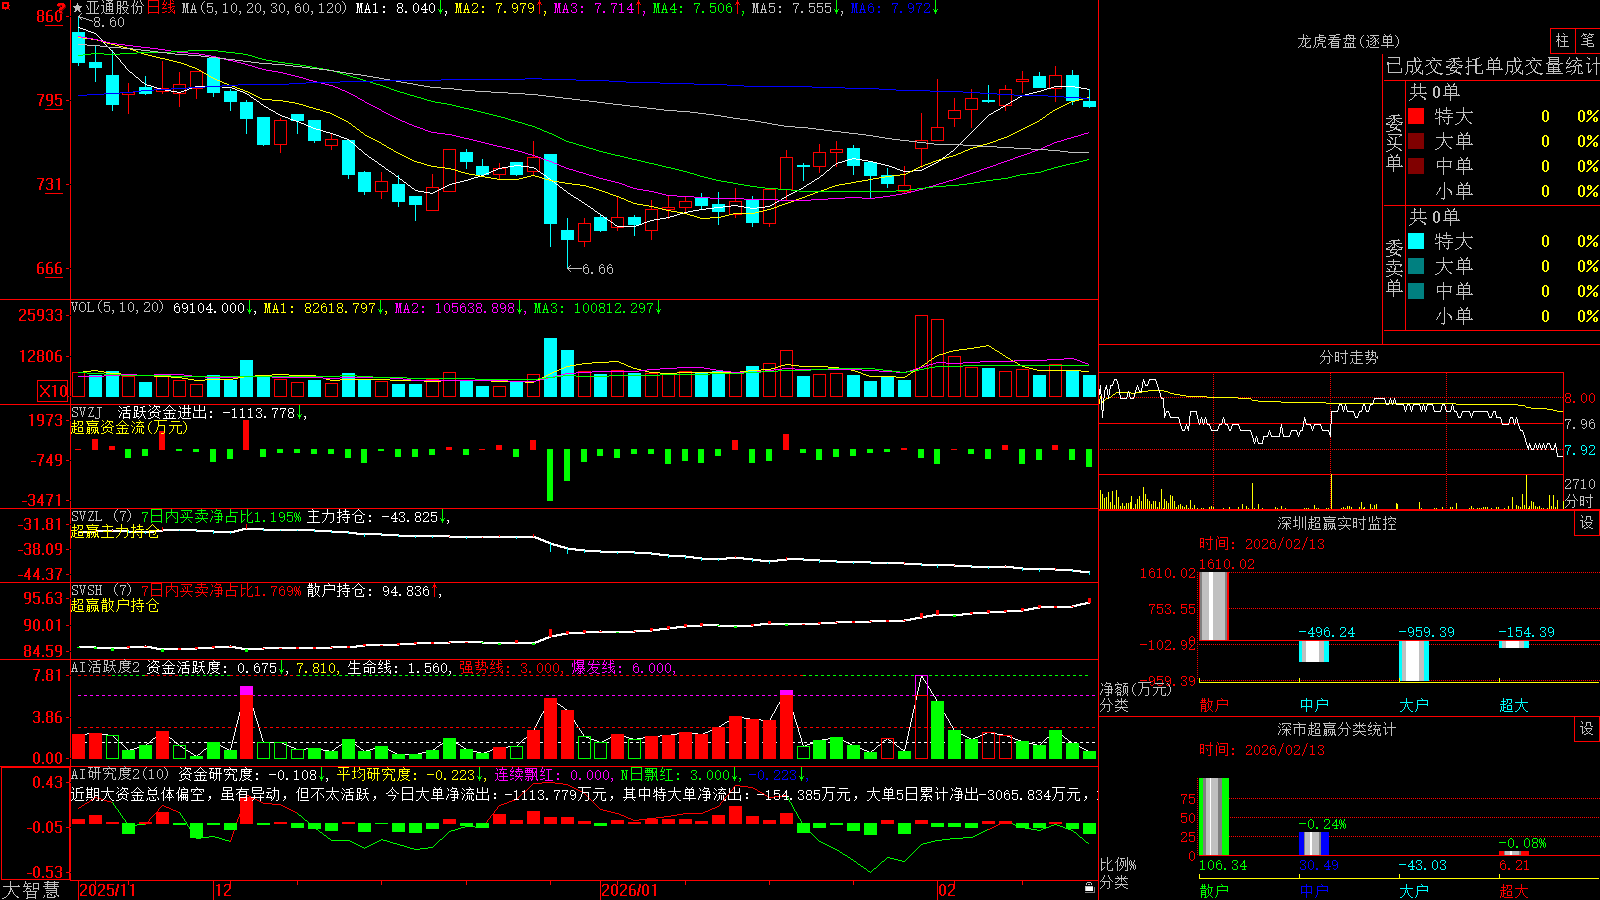Screen dimensions: 1600x900
Task: Open 设 settings for 深圳超赢实时监控
Action: point(1587,523)
